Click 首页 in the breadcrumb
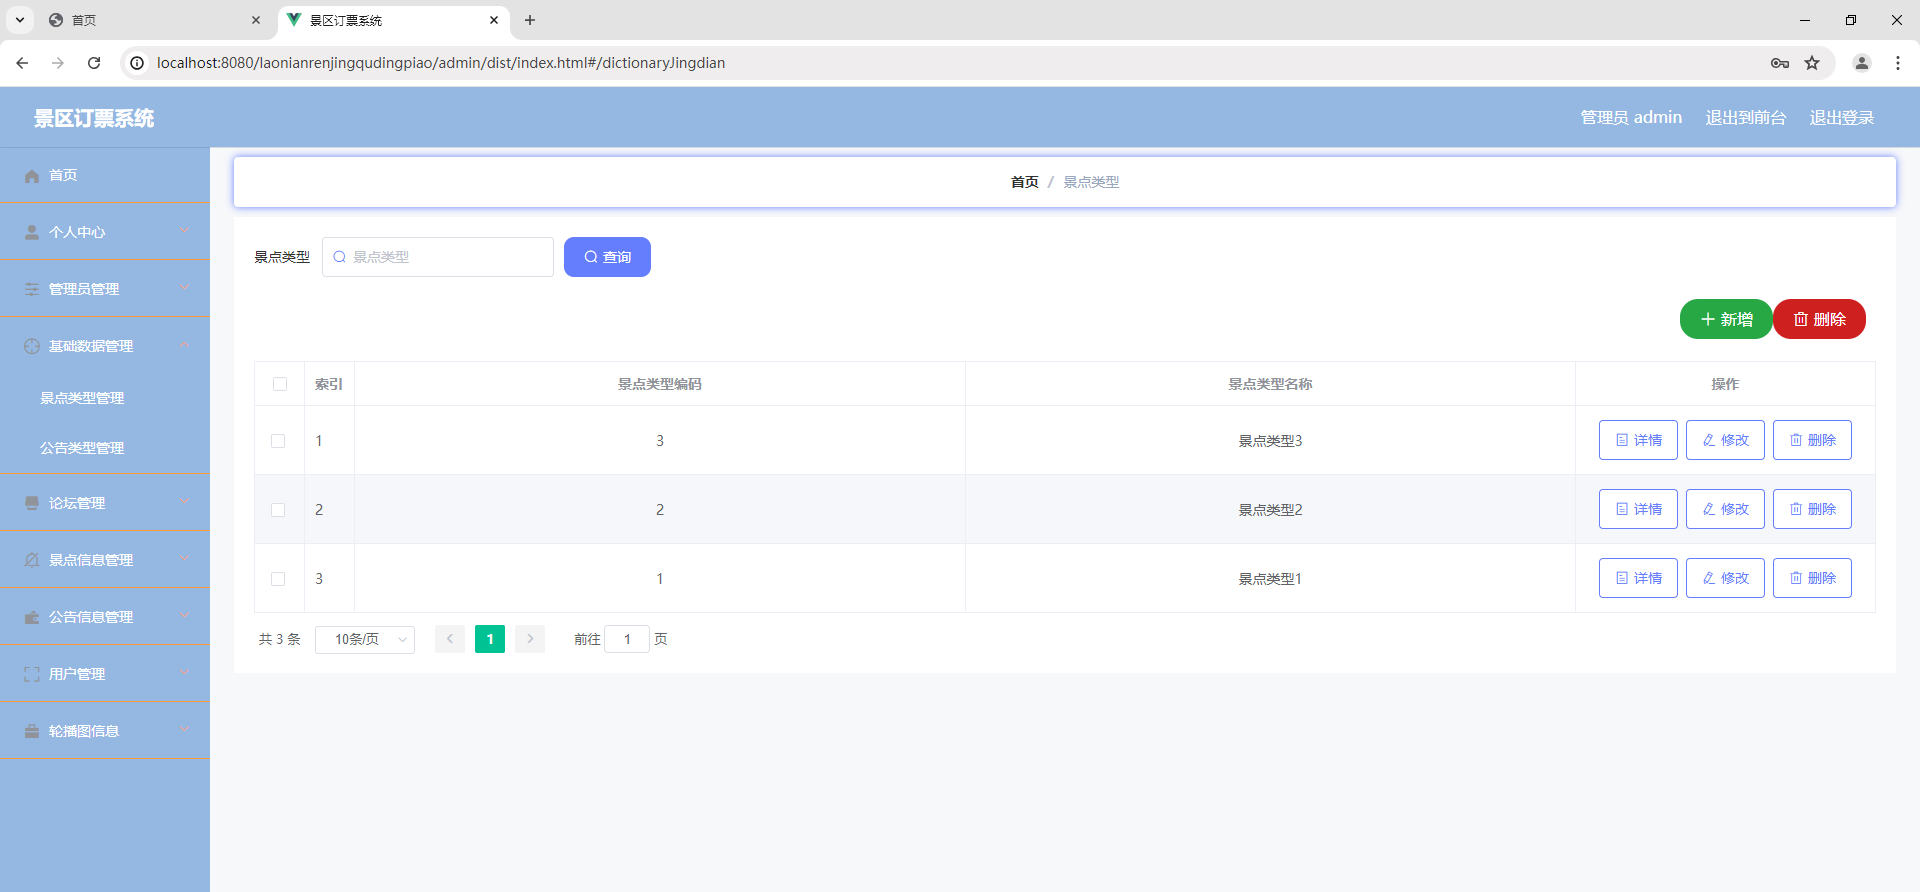 [1024, 182]
